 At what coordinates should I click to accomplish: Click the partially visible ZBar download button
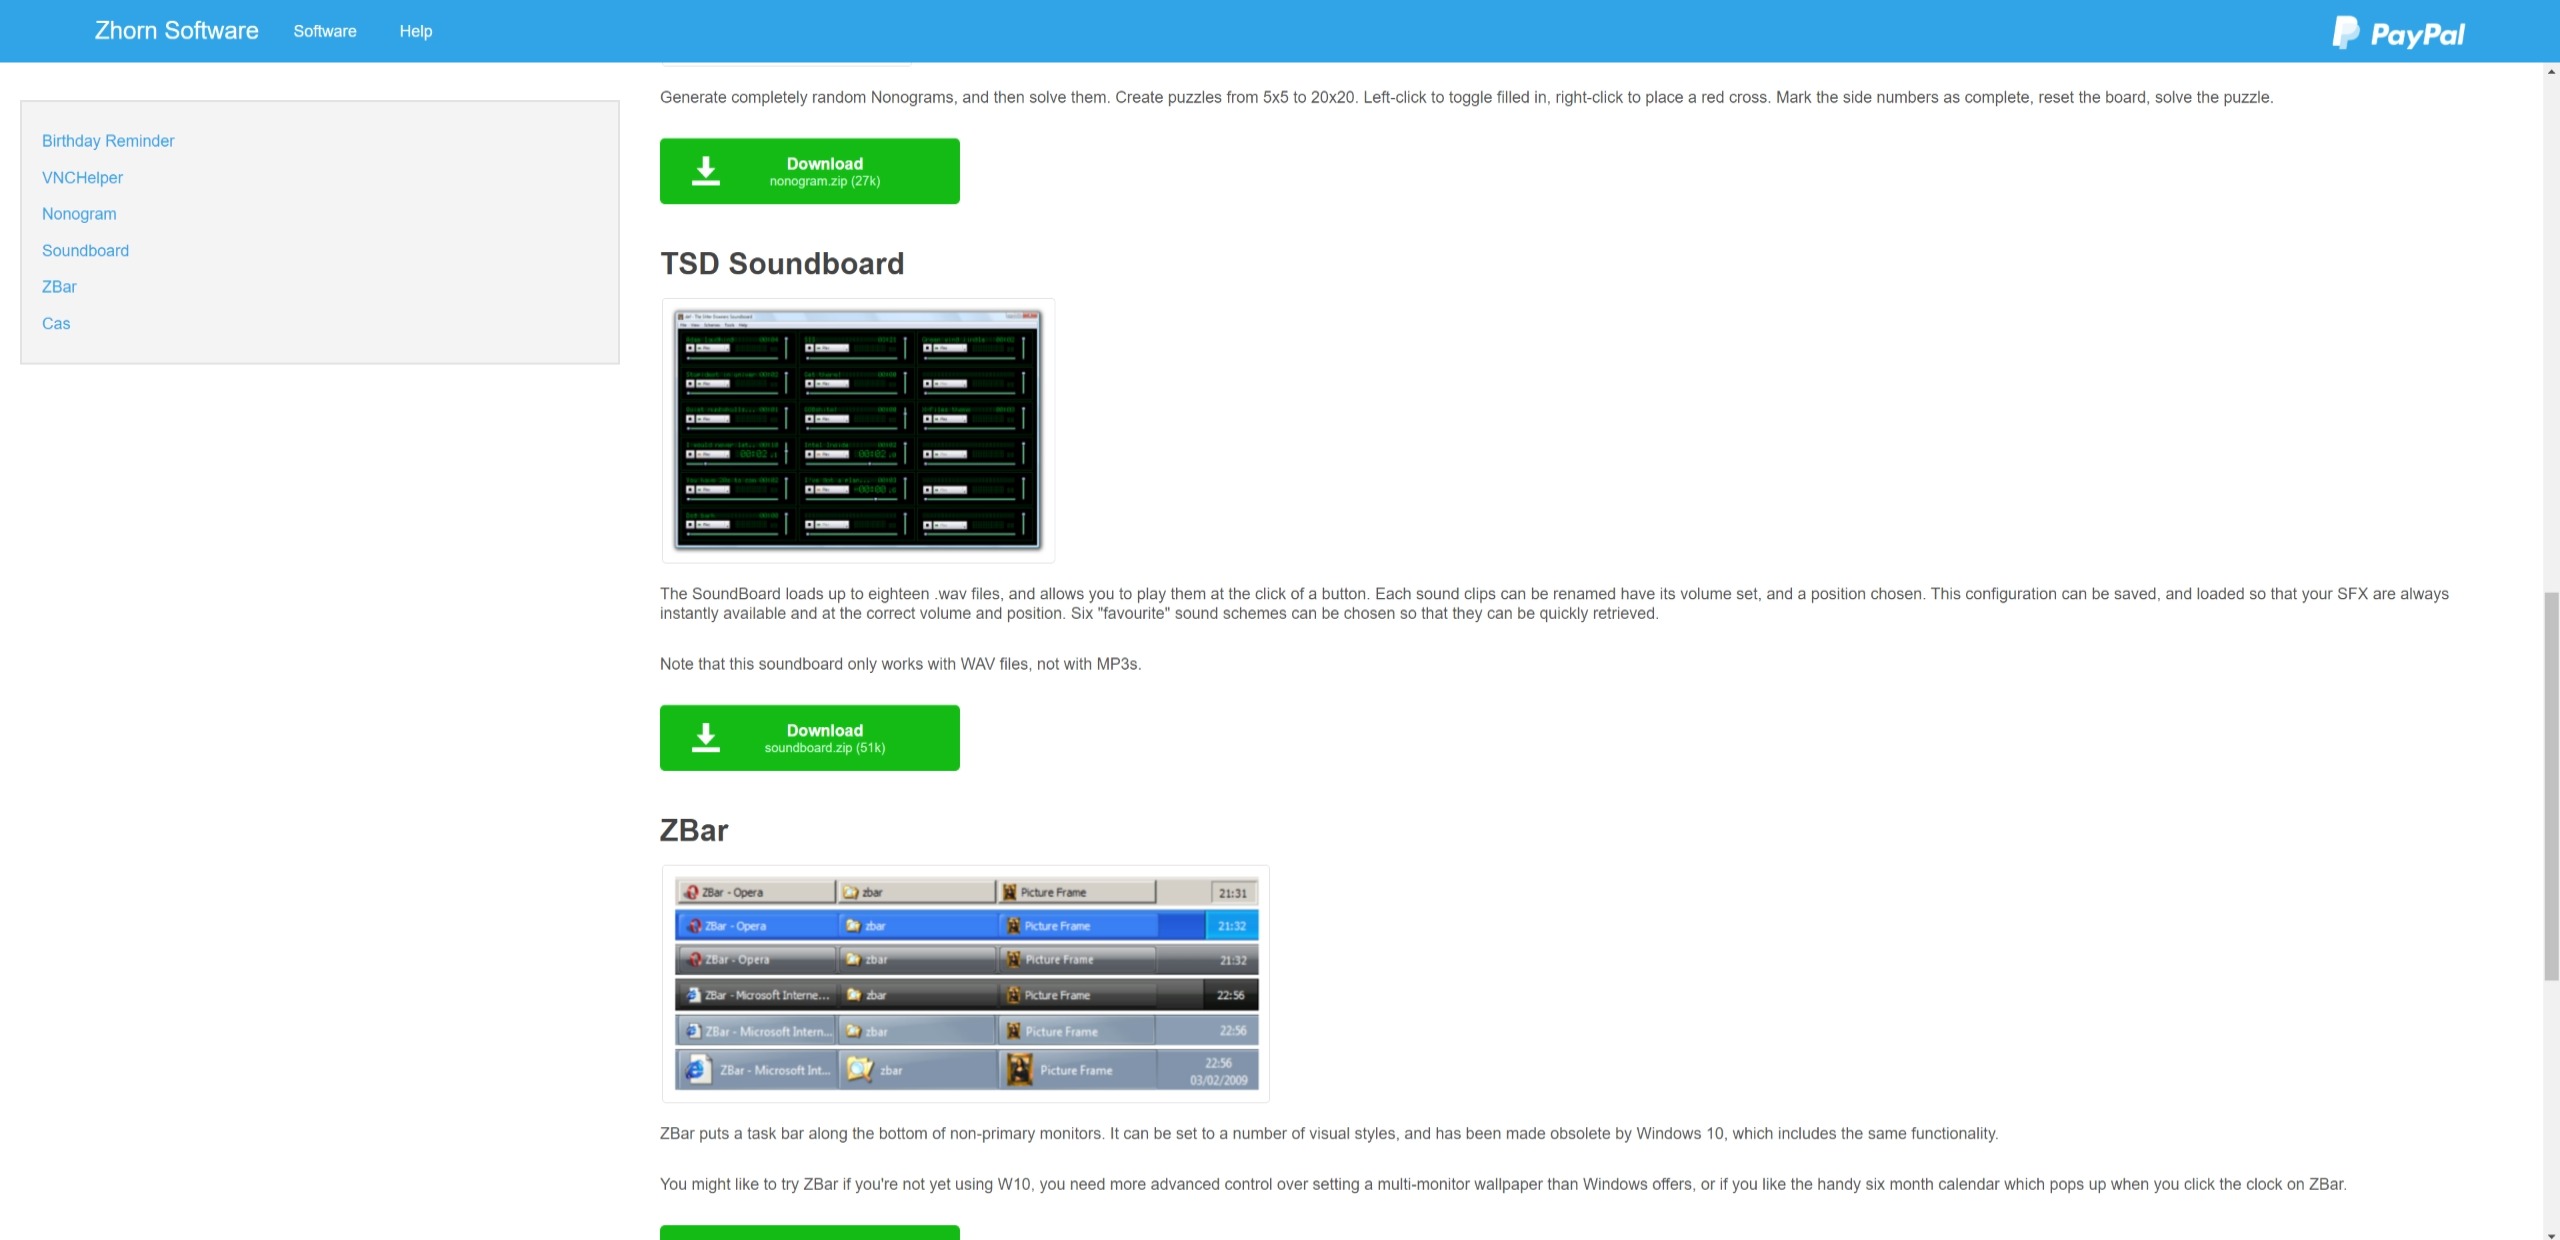coord(809,1232)
